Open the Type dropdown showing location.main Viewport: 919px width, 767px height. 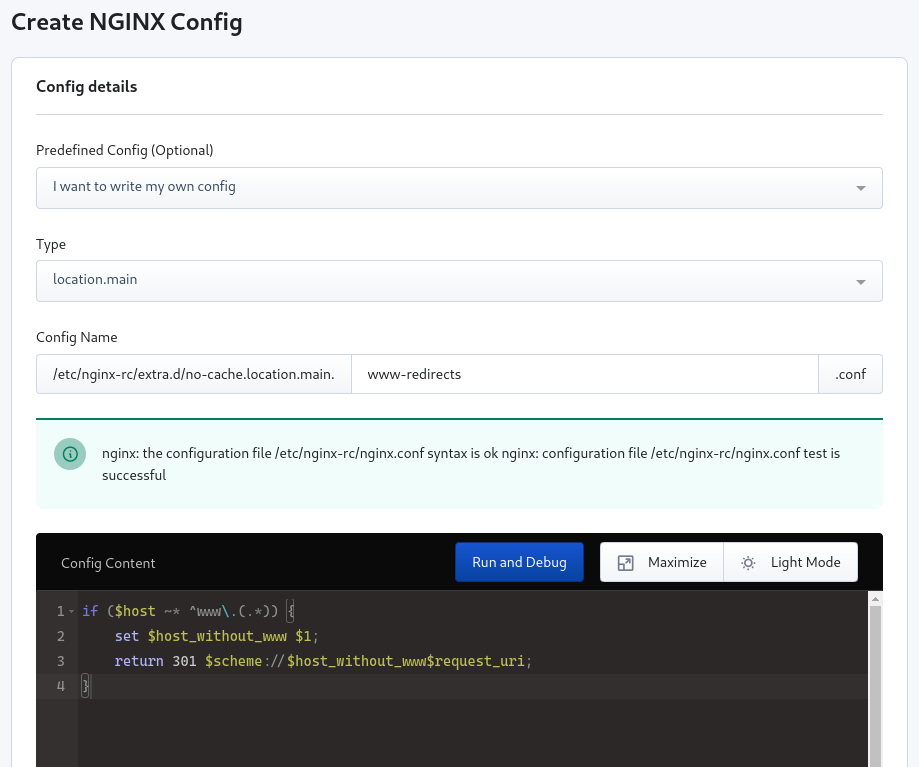459,281
